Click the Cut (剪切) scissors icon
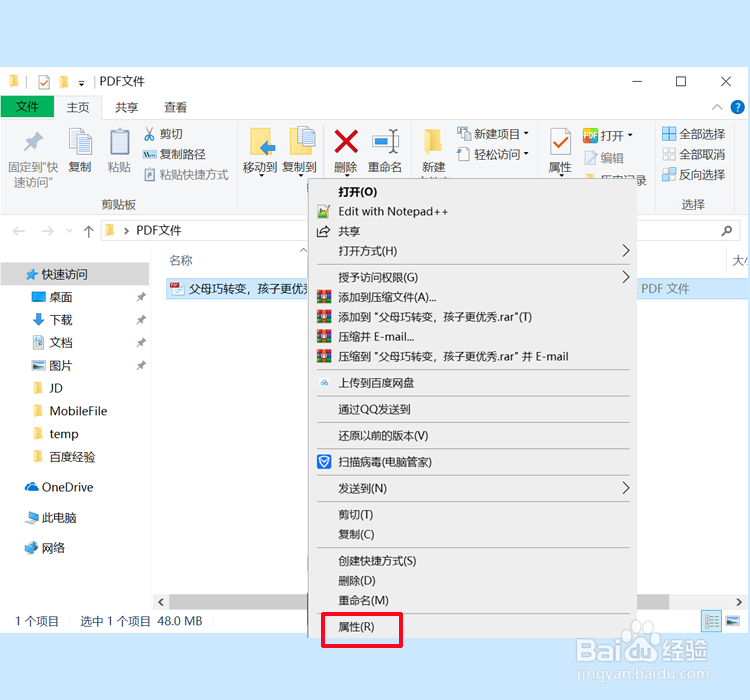The height and width of the screenshot is (700, 750). (x=149, y=134)
